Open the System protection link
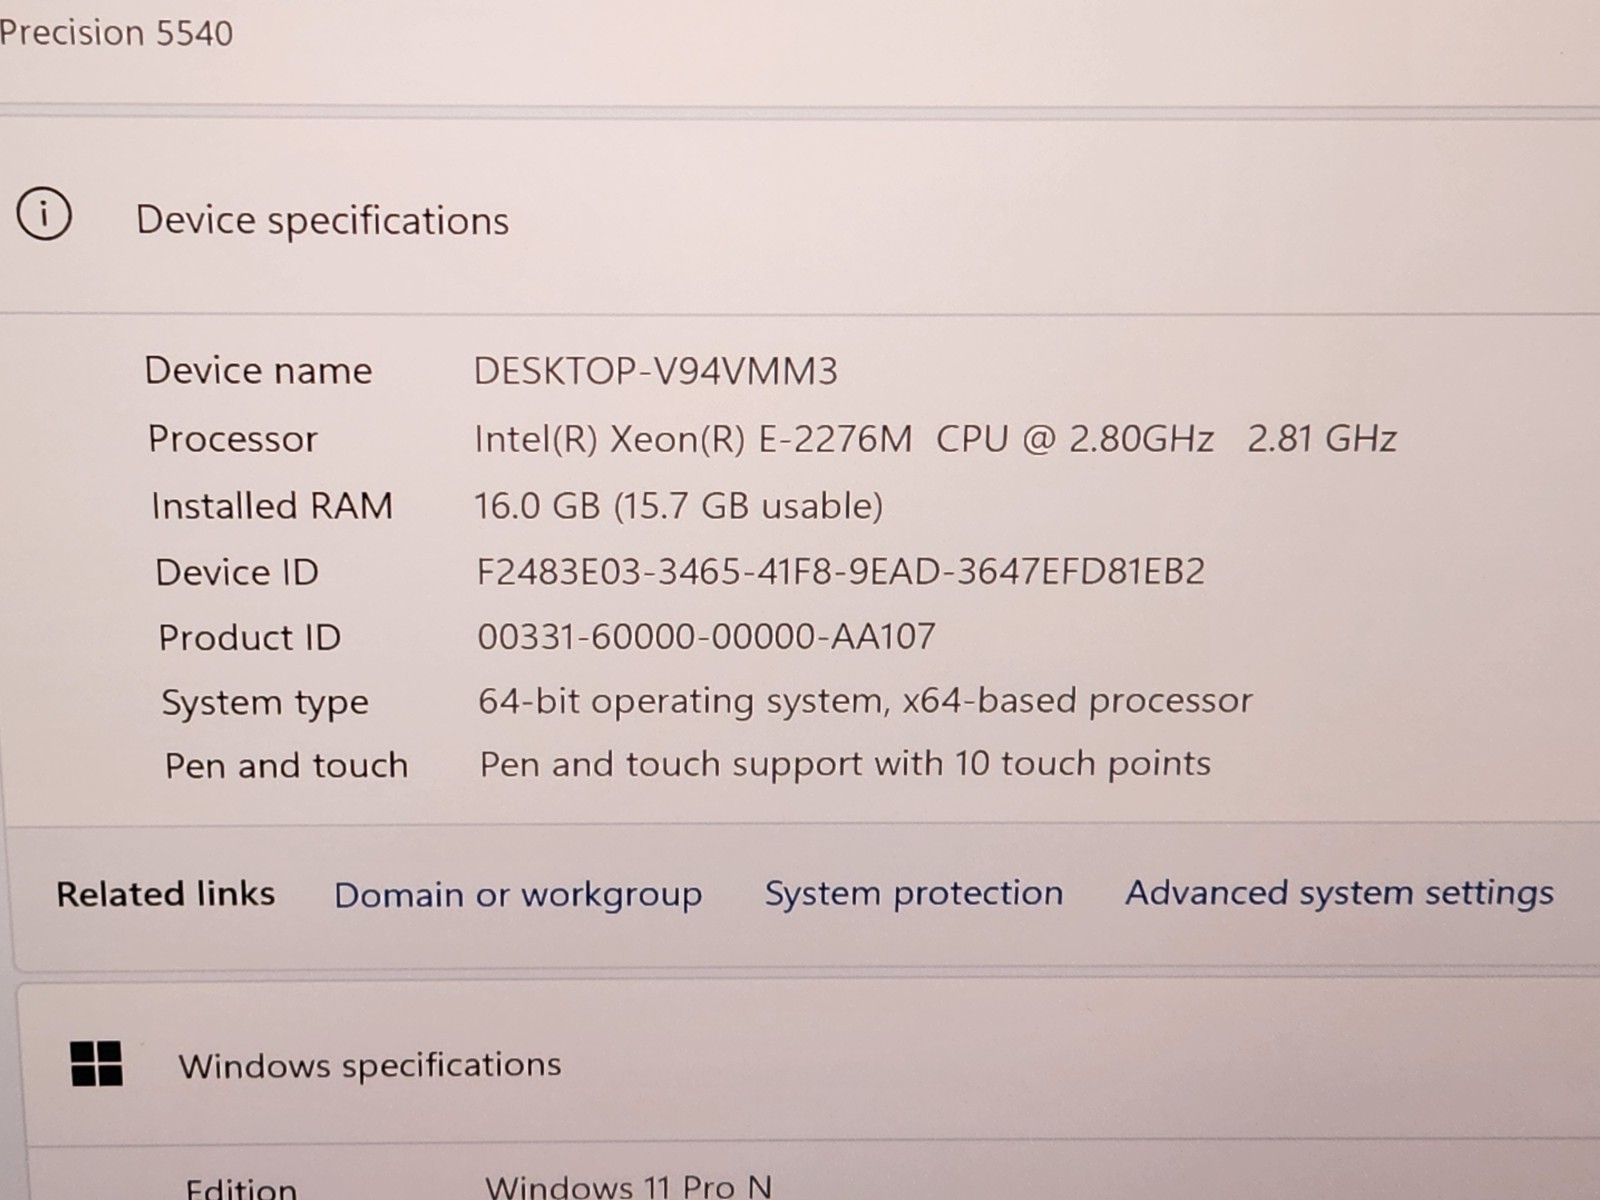 point(914,893)
